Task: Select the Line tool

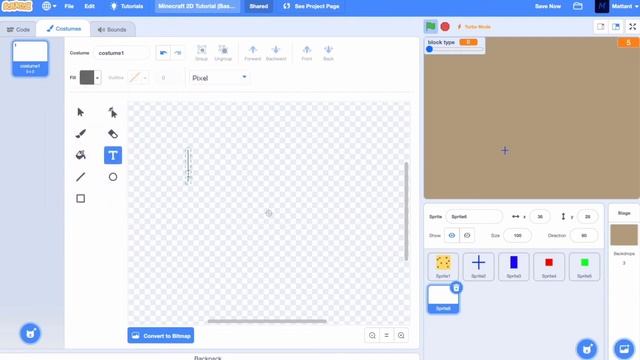Action: tap(80, 177)
